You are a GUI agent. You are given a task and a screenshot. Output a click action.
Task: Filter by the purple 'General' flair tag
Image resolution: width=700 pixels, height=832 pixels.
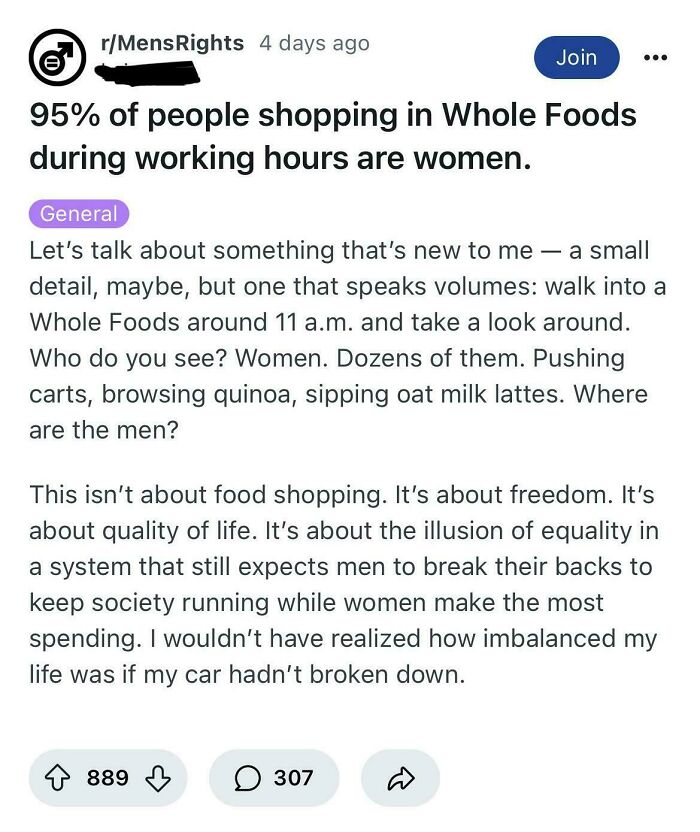[79, 213]
